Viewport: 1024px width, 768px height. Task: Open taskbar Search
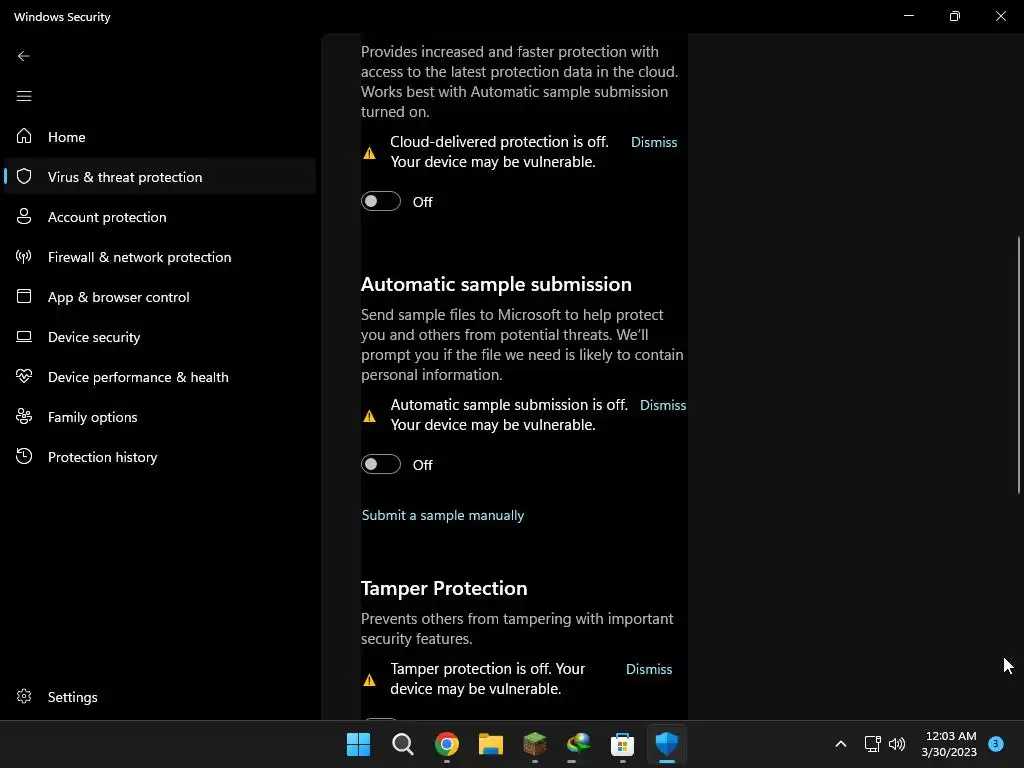coord(402,744)
